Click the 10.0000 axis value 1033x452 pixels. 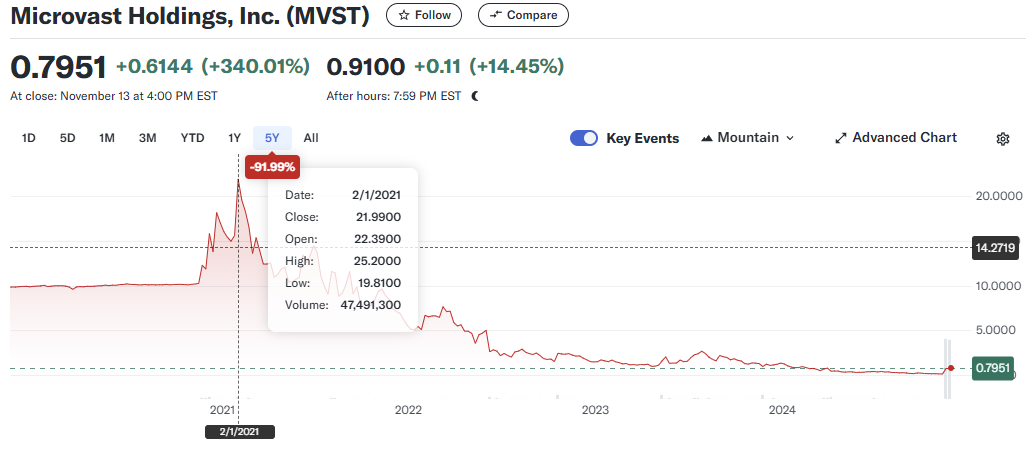[x=997, y=287]
